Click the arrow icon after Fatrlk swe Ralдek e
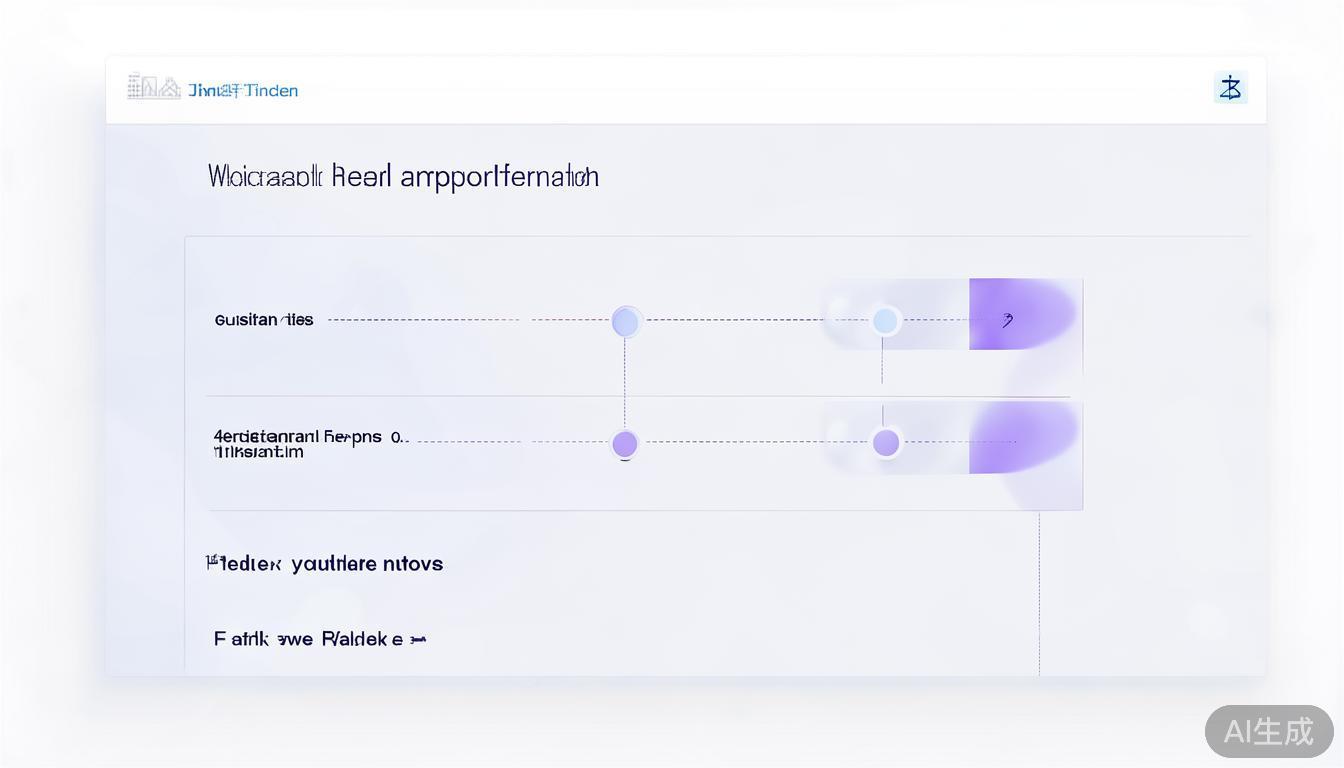 click(x=418, y=639)
